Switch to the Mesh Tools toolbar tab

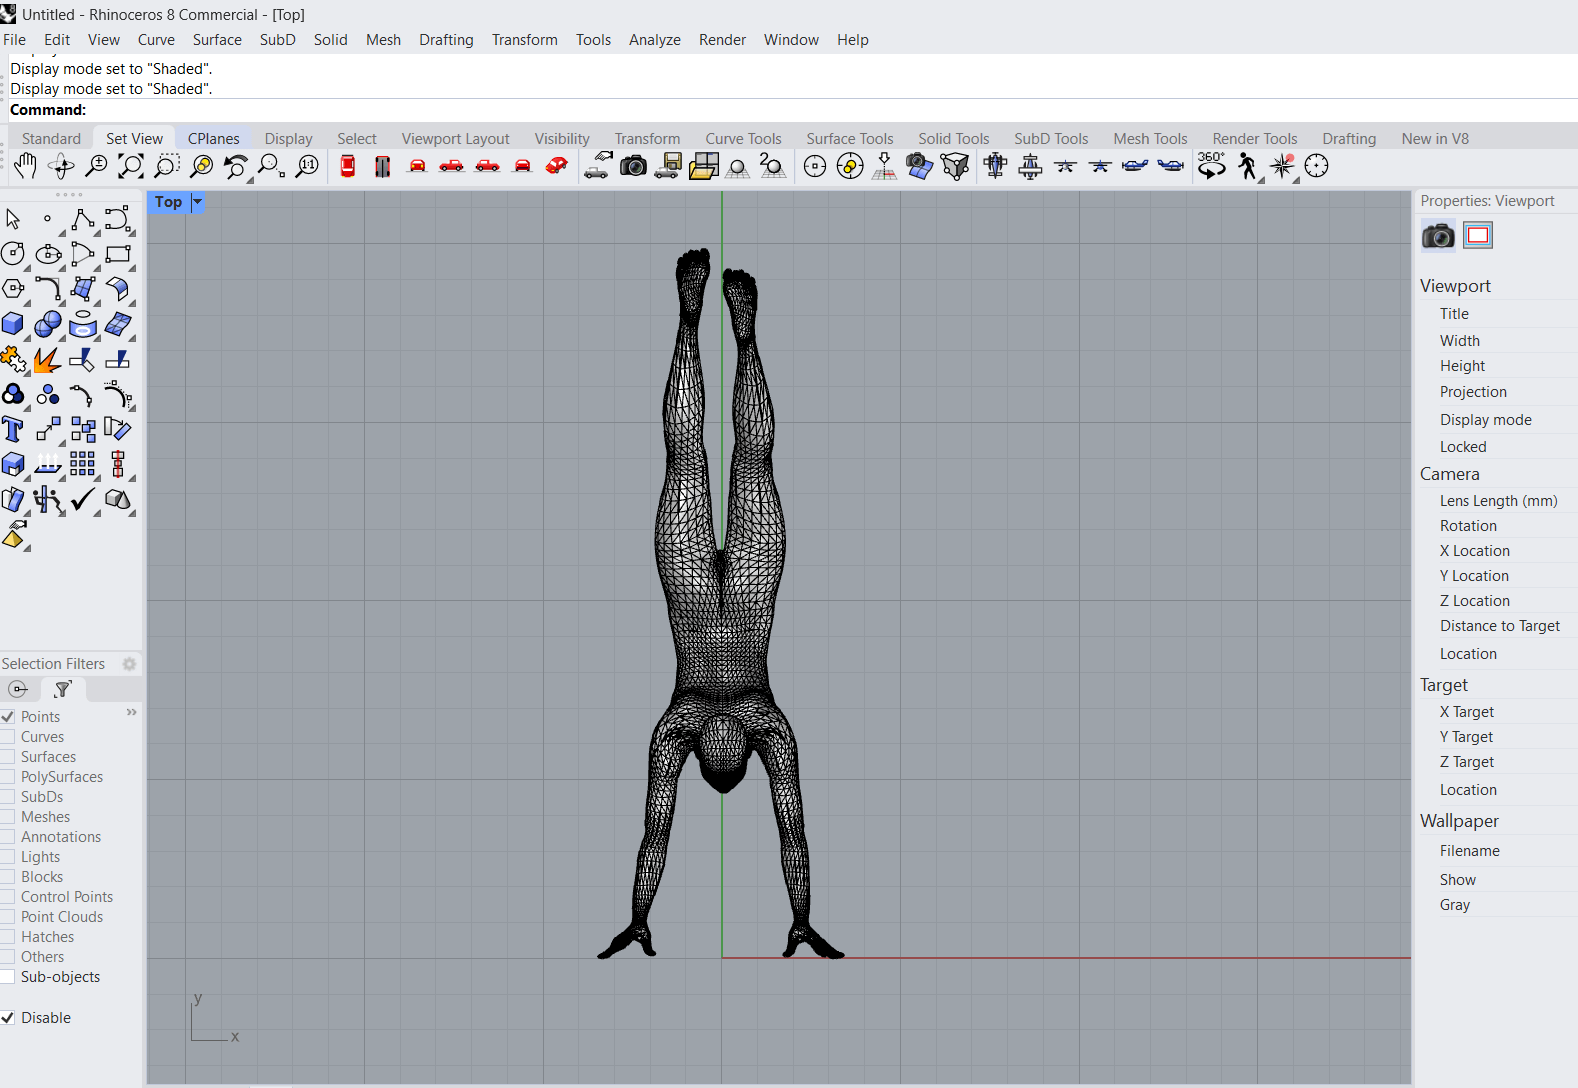point(1150,139)
